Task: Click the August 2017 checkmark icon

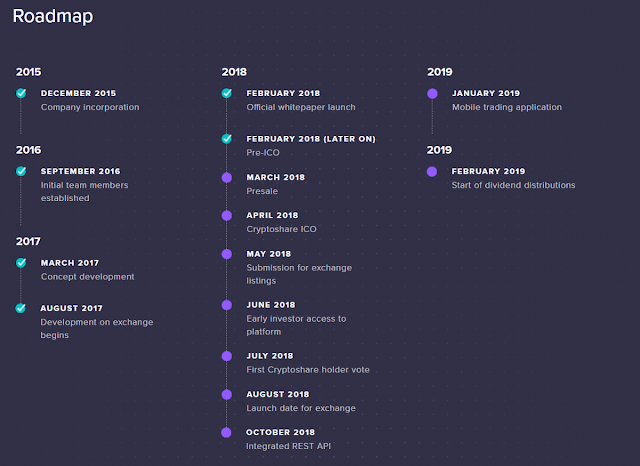Action: 21,308
